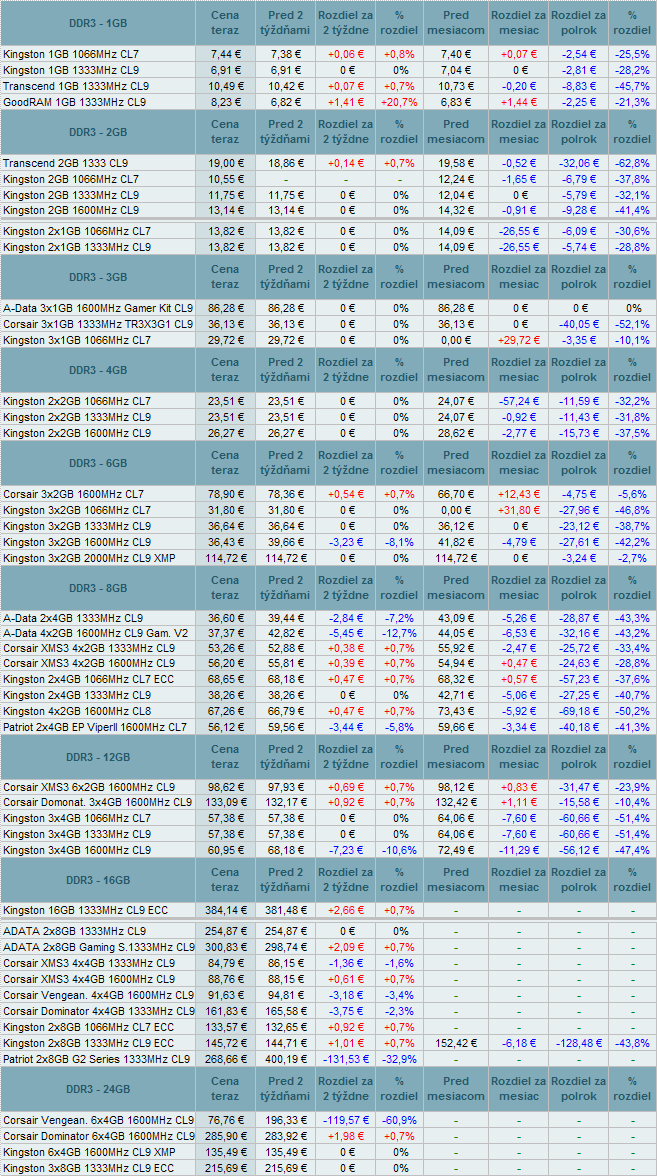
Task: Click the Transcend 1GB 1333MHz CL9 row name
Action: (x=76, y=86)
